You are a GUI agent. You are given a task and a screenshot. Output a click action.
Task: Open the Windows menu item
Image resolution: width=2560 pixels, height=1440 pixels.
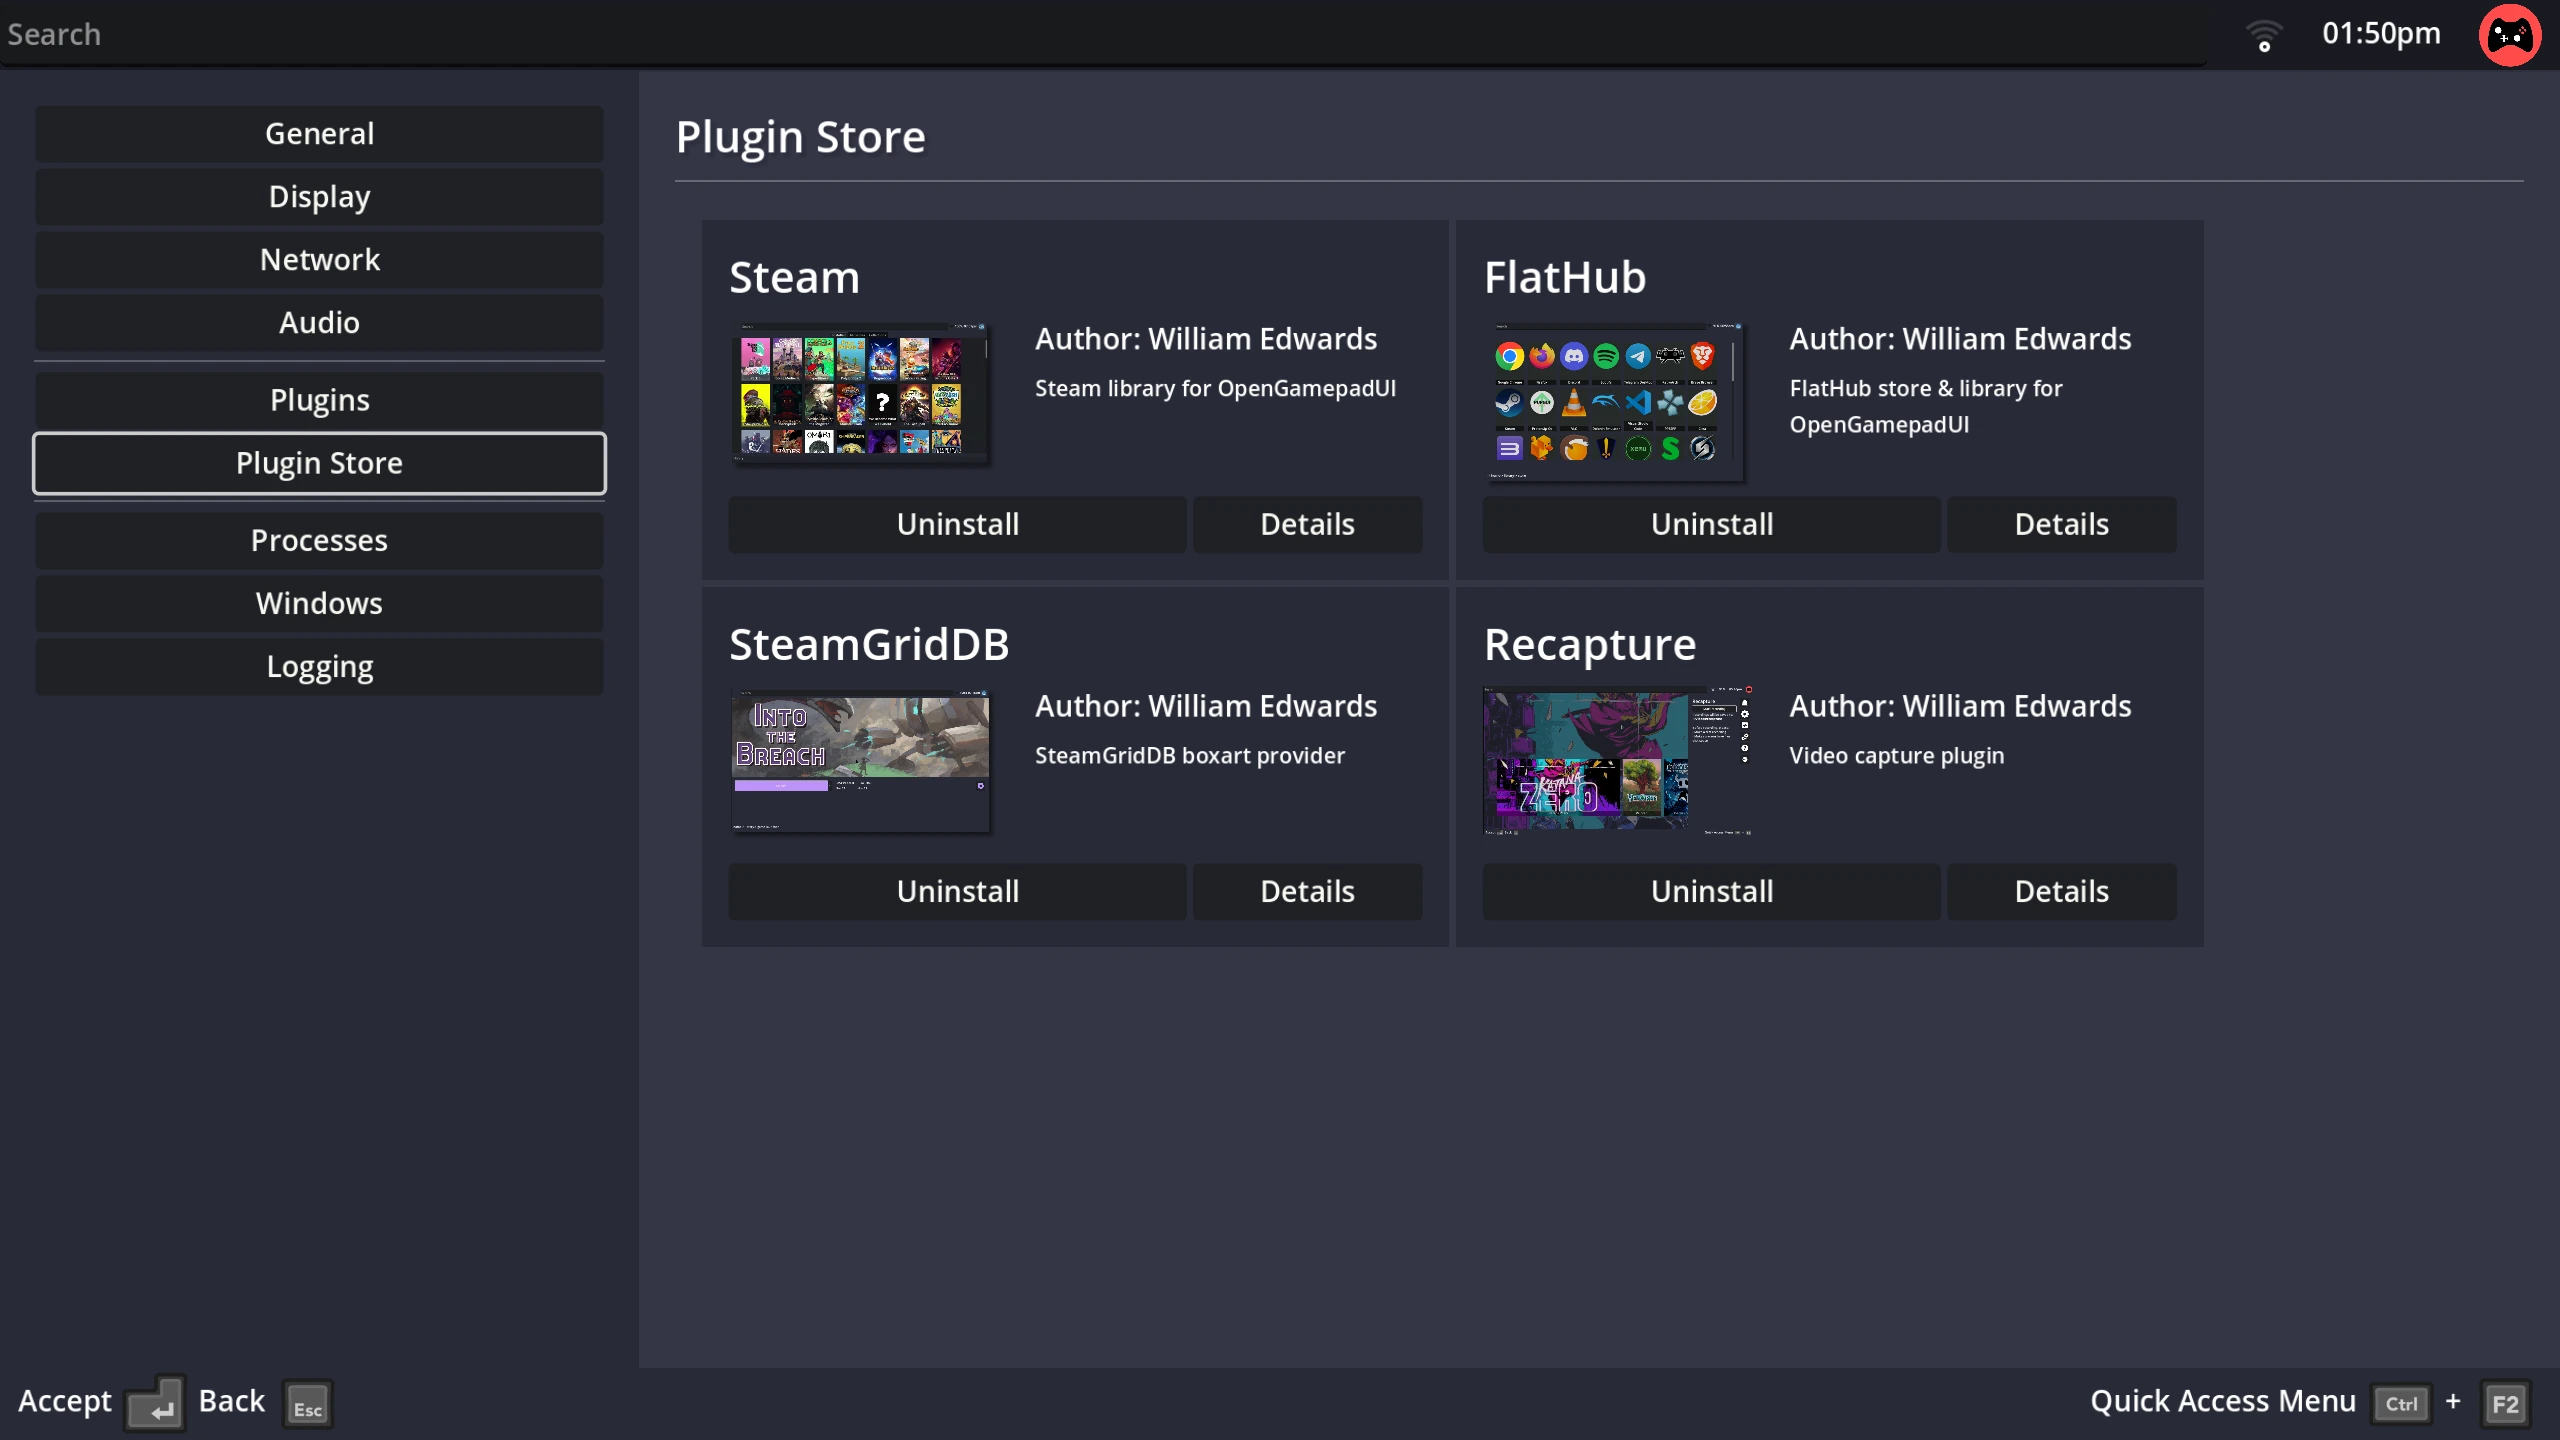point(319,604)
